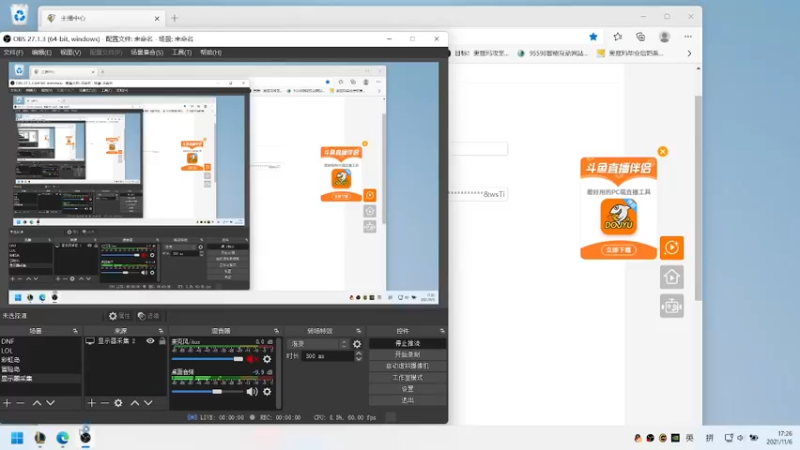The image size is (800, 450).
Task: Open Edge profile avatar icon
Action: coord(664,37)
